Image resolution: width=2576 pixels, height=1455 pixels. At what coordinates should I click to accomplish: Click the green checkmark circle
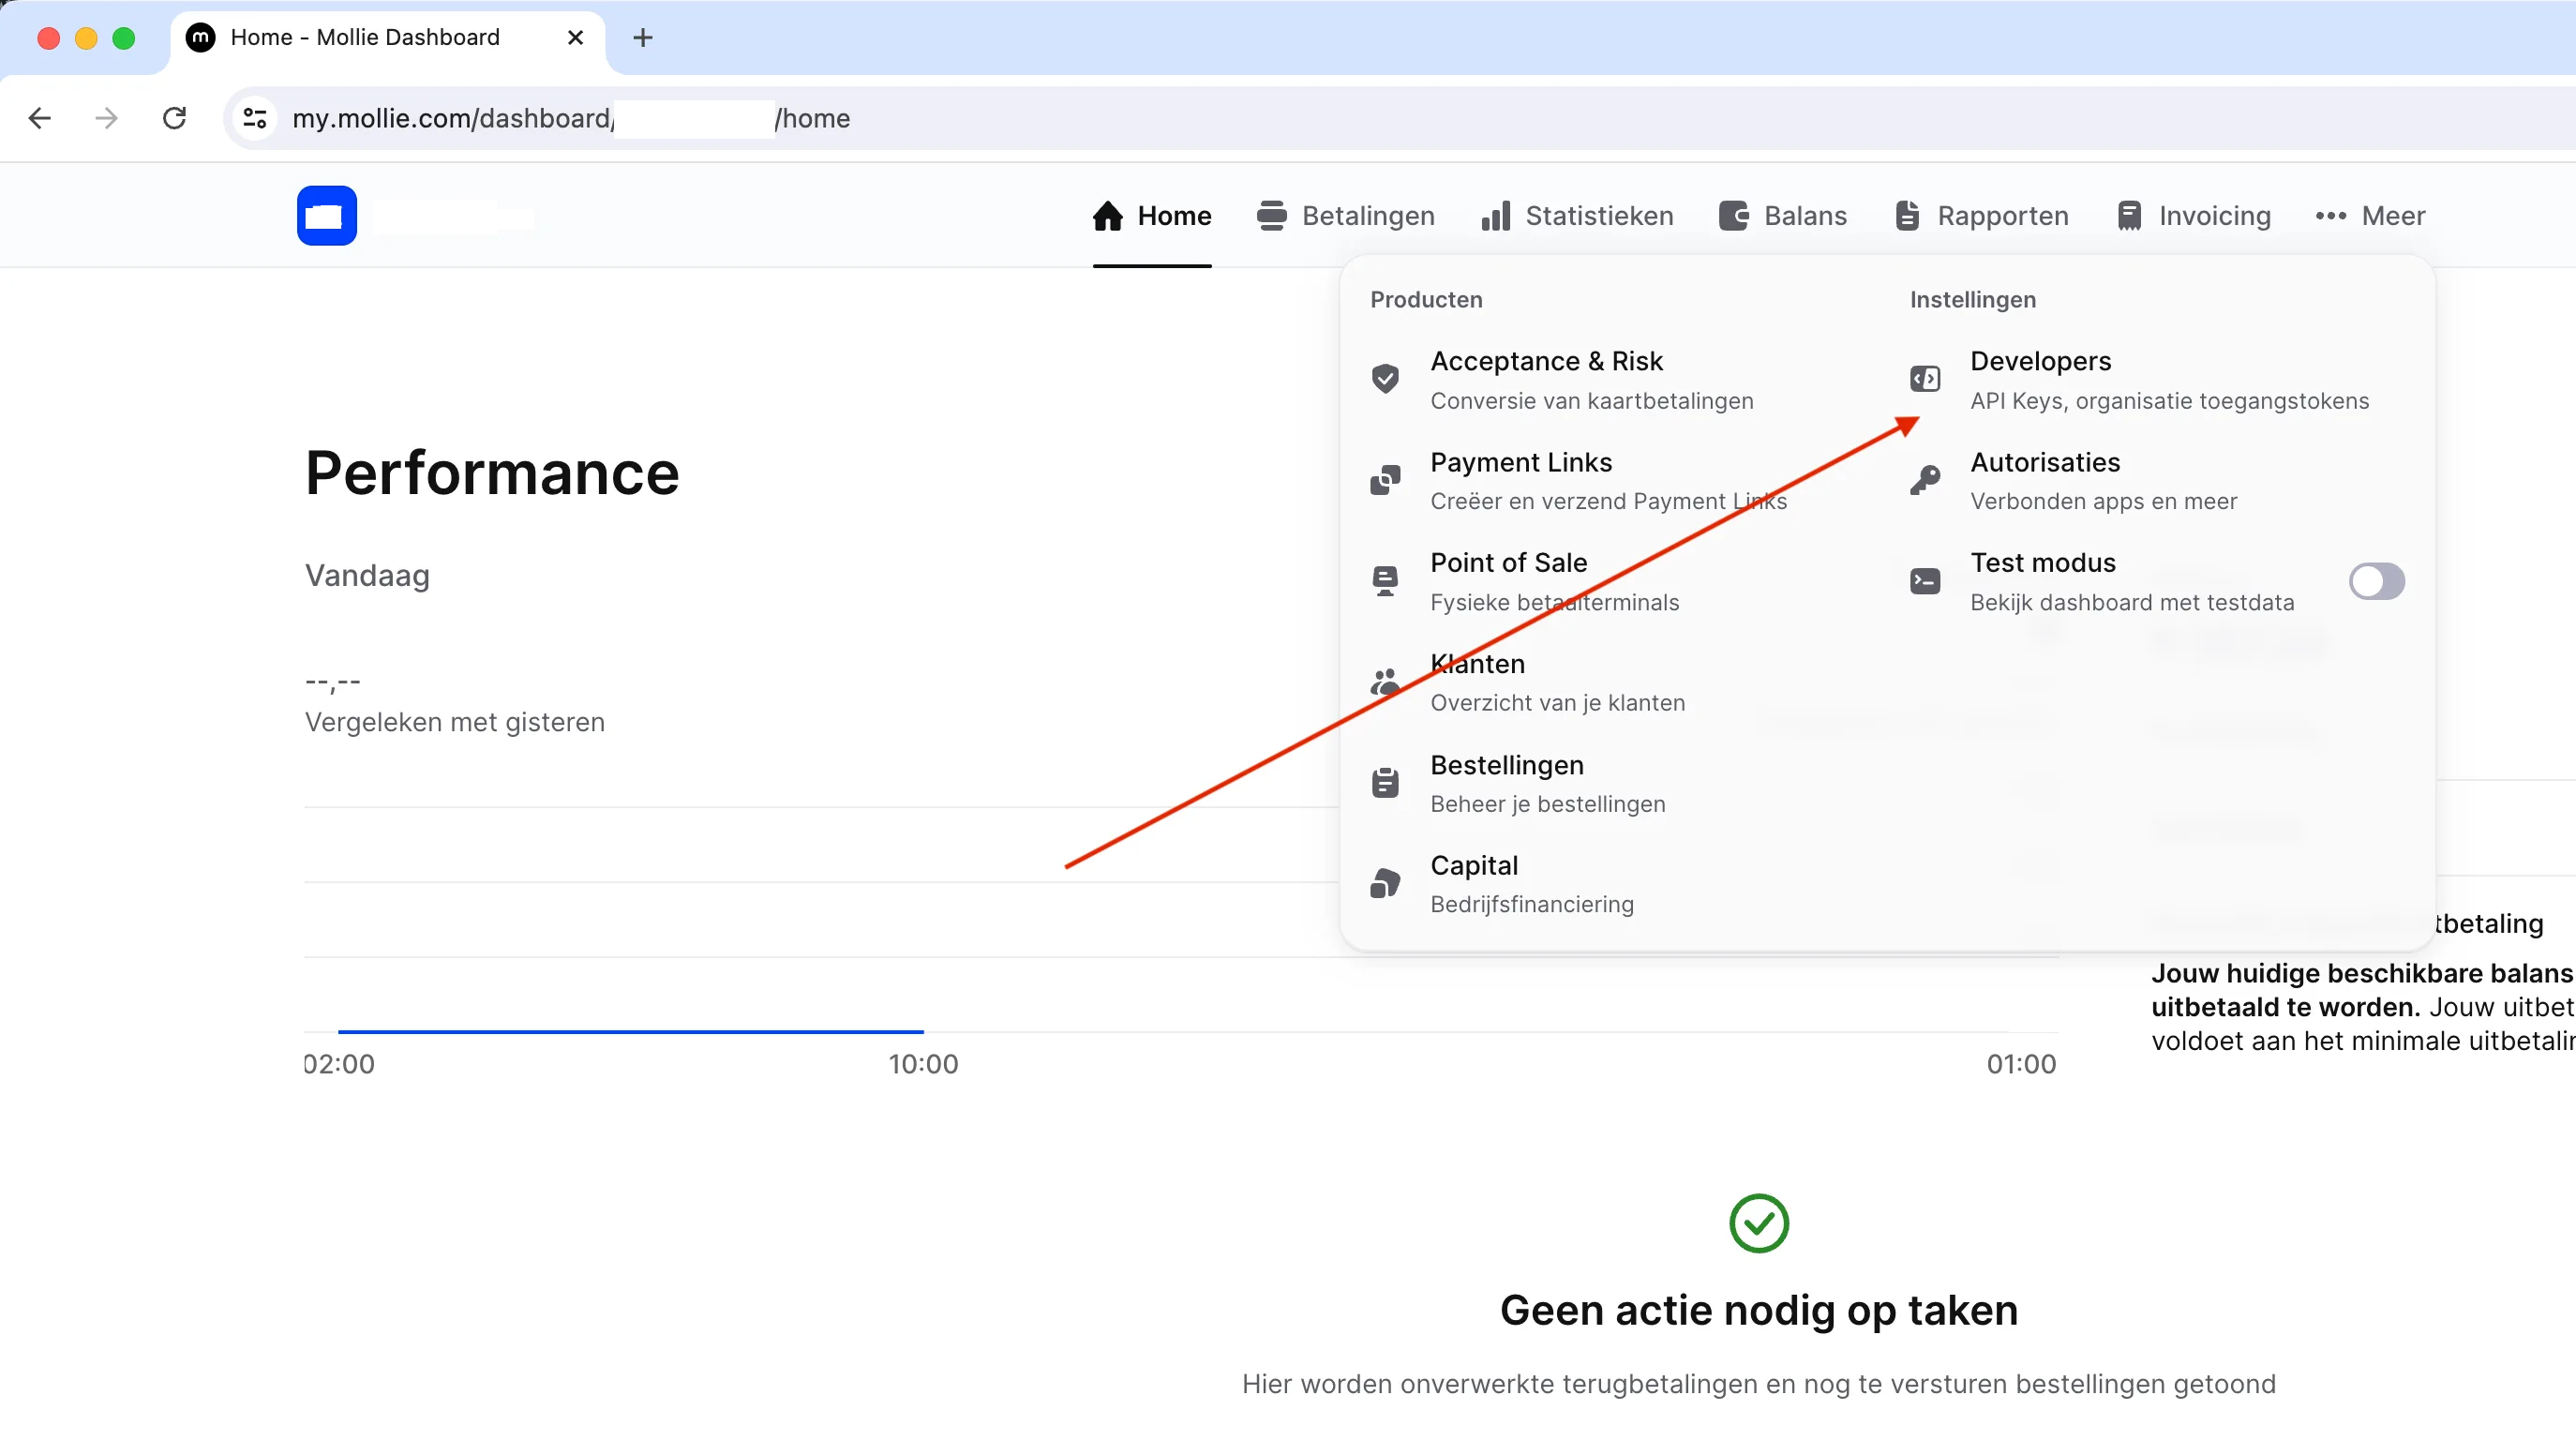(1759, 1223)
